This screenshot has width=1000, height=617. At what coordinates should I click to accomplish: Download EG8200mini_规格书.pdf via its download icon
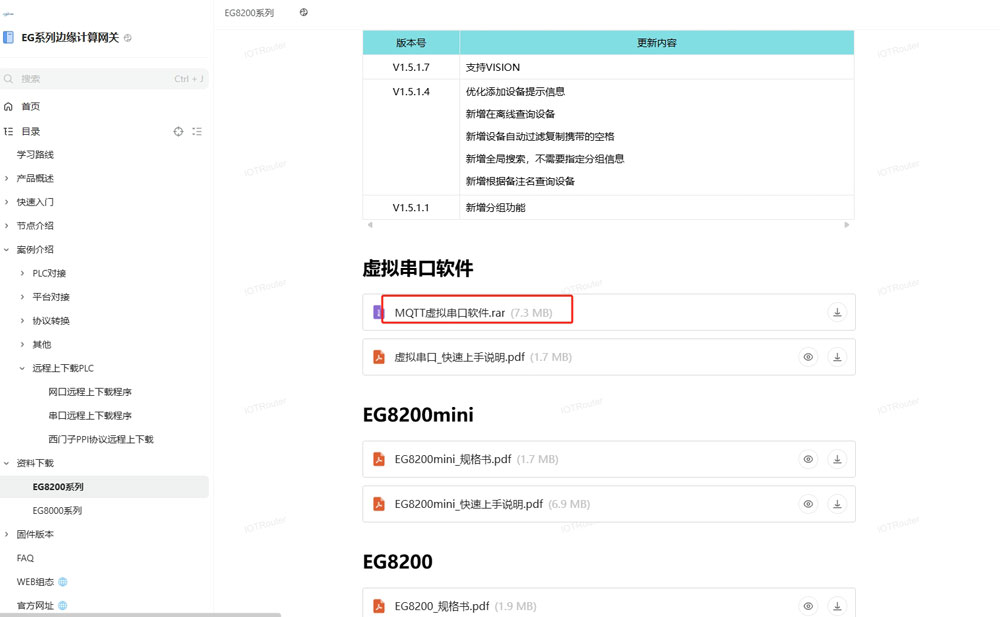[x=837, y=460]
